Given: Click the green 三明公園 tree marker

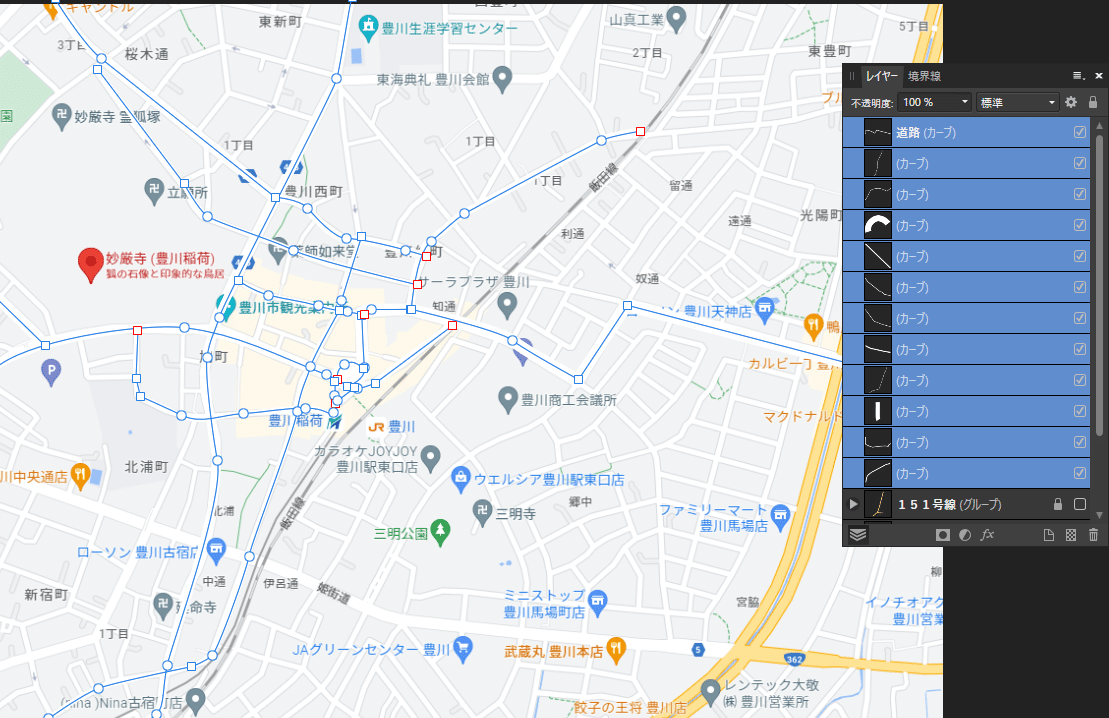Looking at the screenshot, I should click(441, 533).
